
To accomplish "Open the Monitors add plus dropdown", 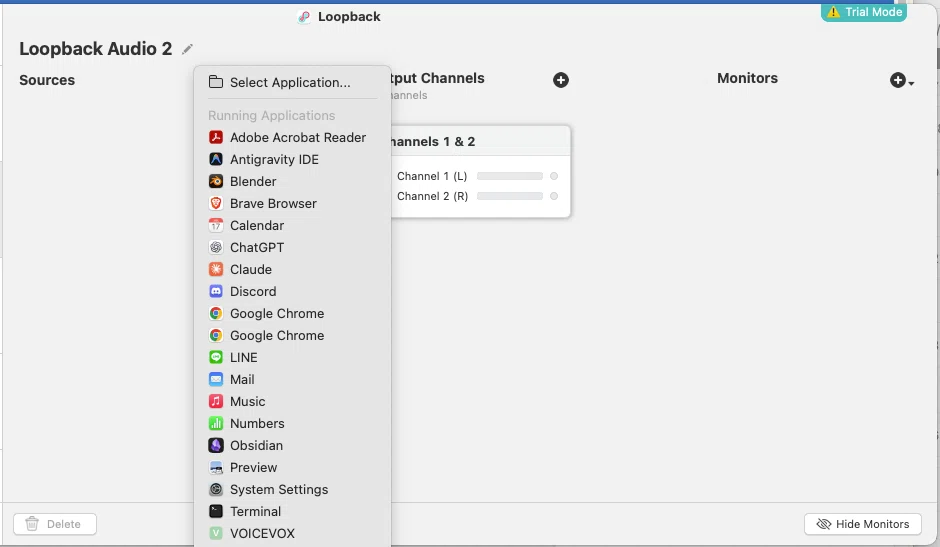I will [x=901, y=80].
